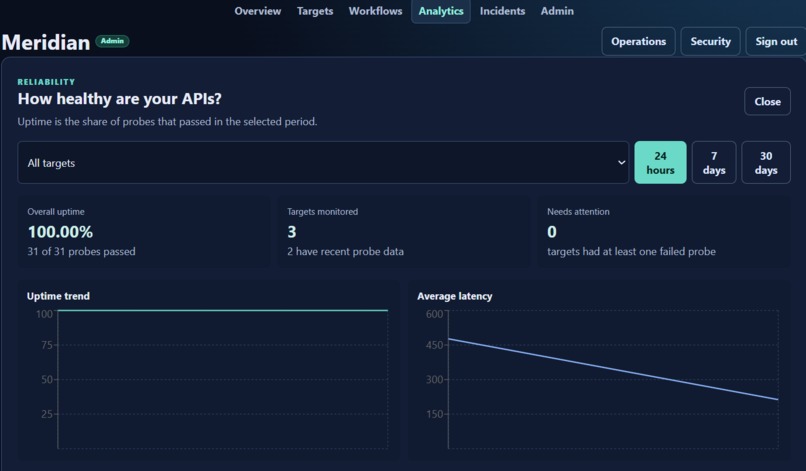Click the Needs attention count 0

click(x=552, y=232)
